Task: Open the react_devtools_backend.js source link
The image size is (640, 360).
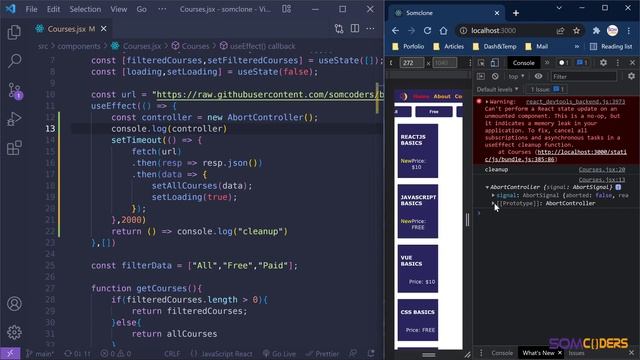Action: (x=575, y=102)
